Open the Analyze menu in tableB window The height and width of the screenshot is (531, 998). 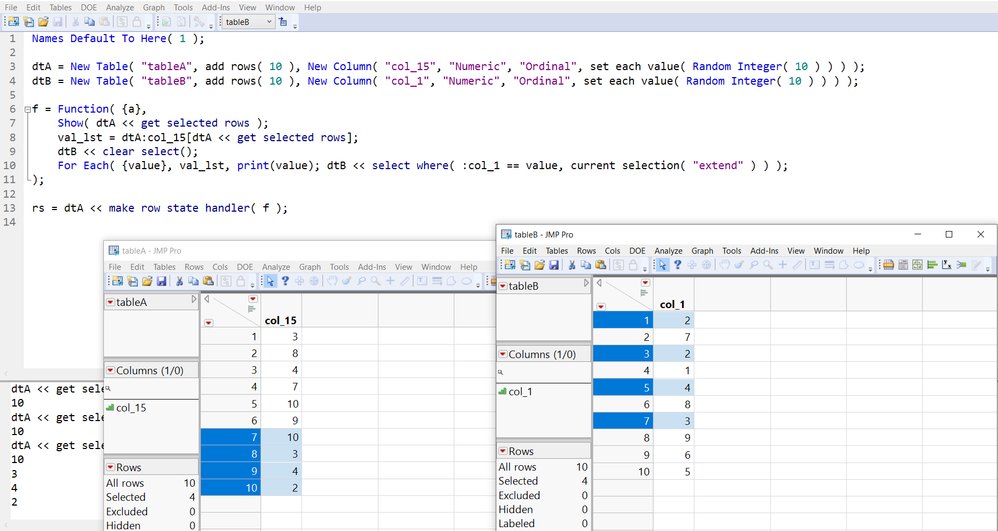(x=668, y=251)
